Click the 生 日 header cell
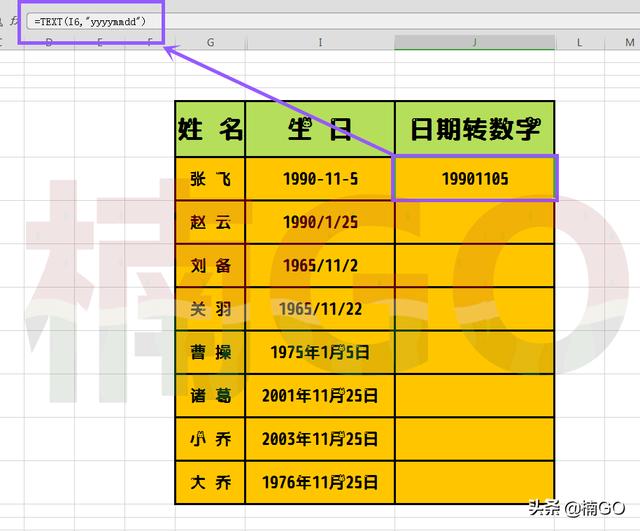Viewport: 640px width, 531px height. (x=320, y=129)
